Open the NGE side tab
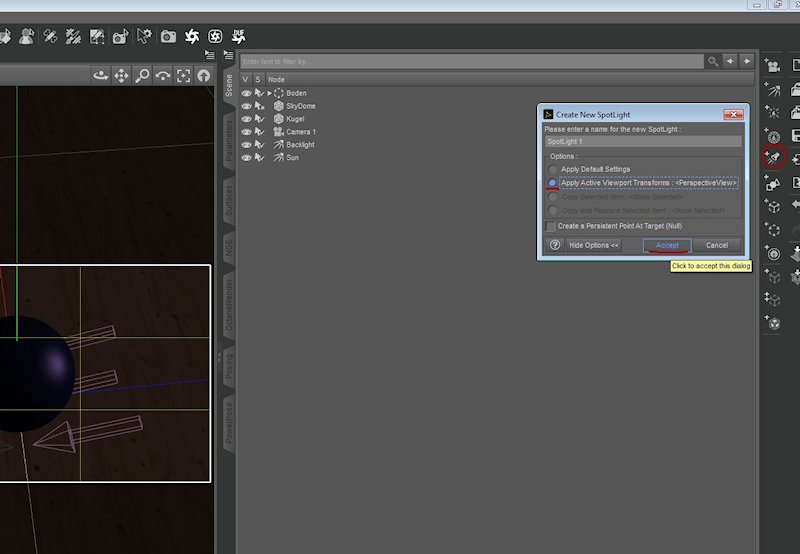800x554 pixels. click(x=229, y=247)
